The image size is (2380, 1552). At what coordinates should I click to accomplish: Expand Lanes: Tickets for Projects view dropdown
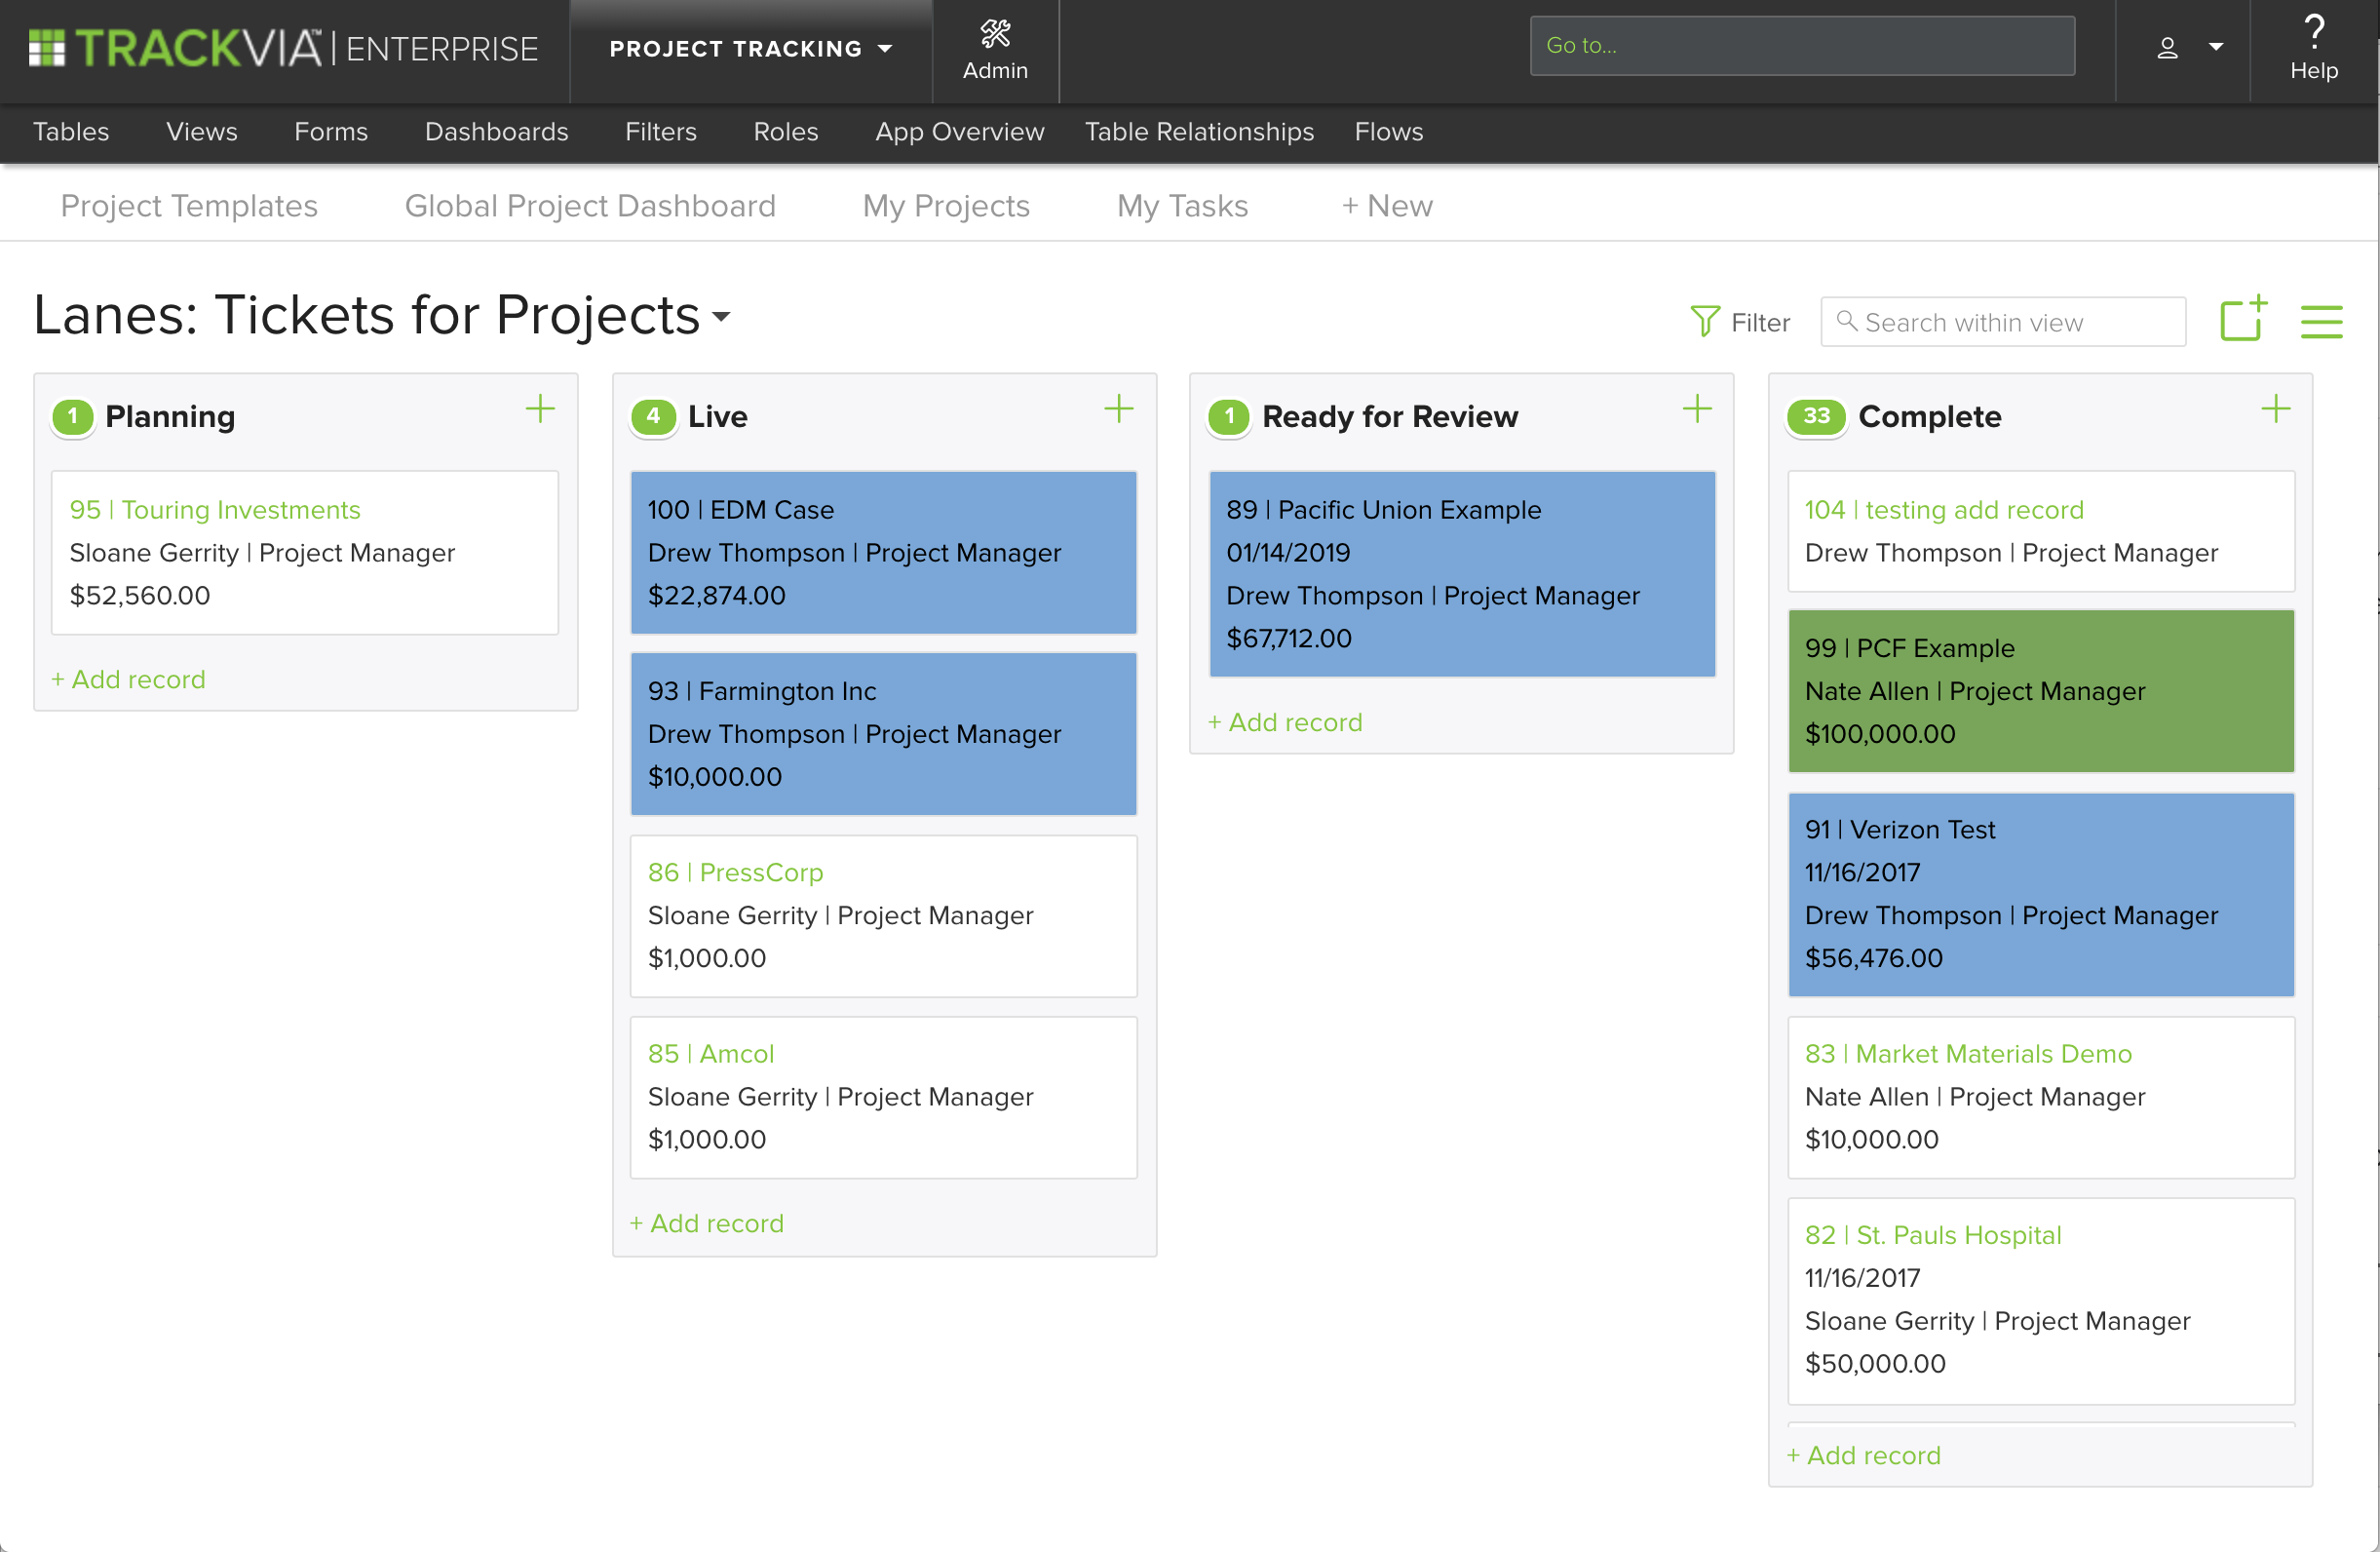721,317
